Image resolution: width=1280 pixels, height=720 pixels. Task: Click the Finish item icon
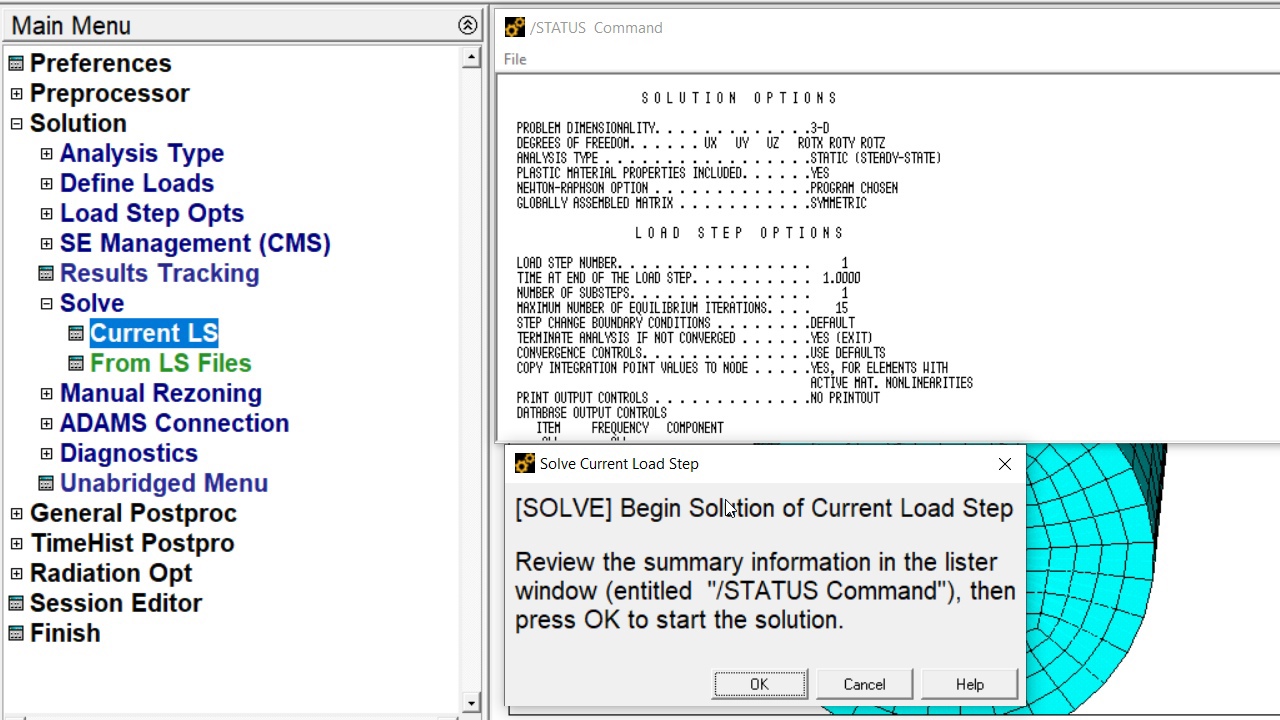tap(16, 634)
